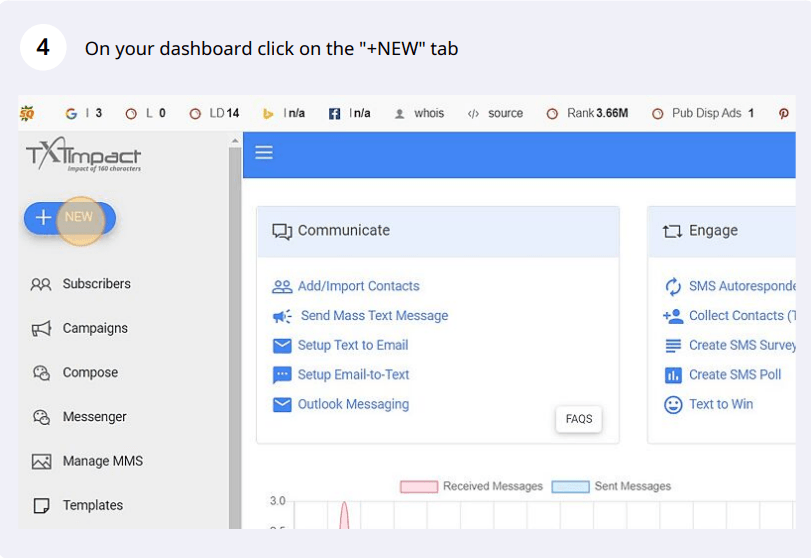The height and width of the screenshot is (558, 811).
Task: Open the Outlook Messaging link
Action: (x=353, y=404)
